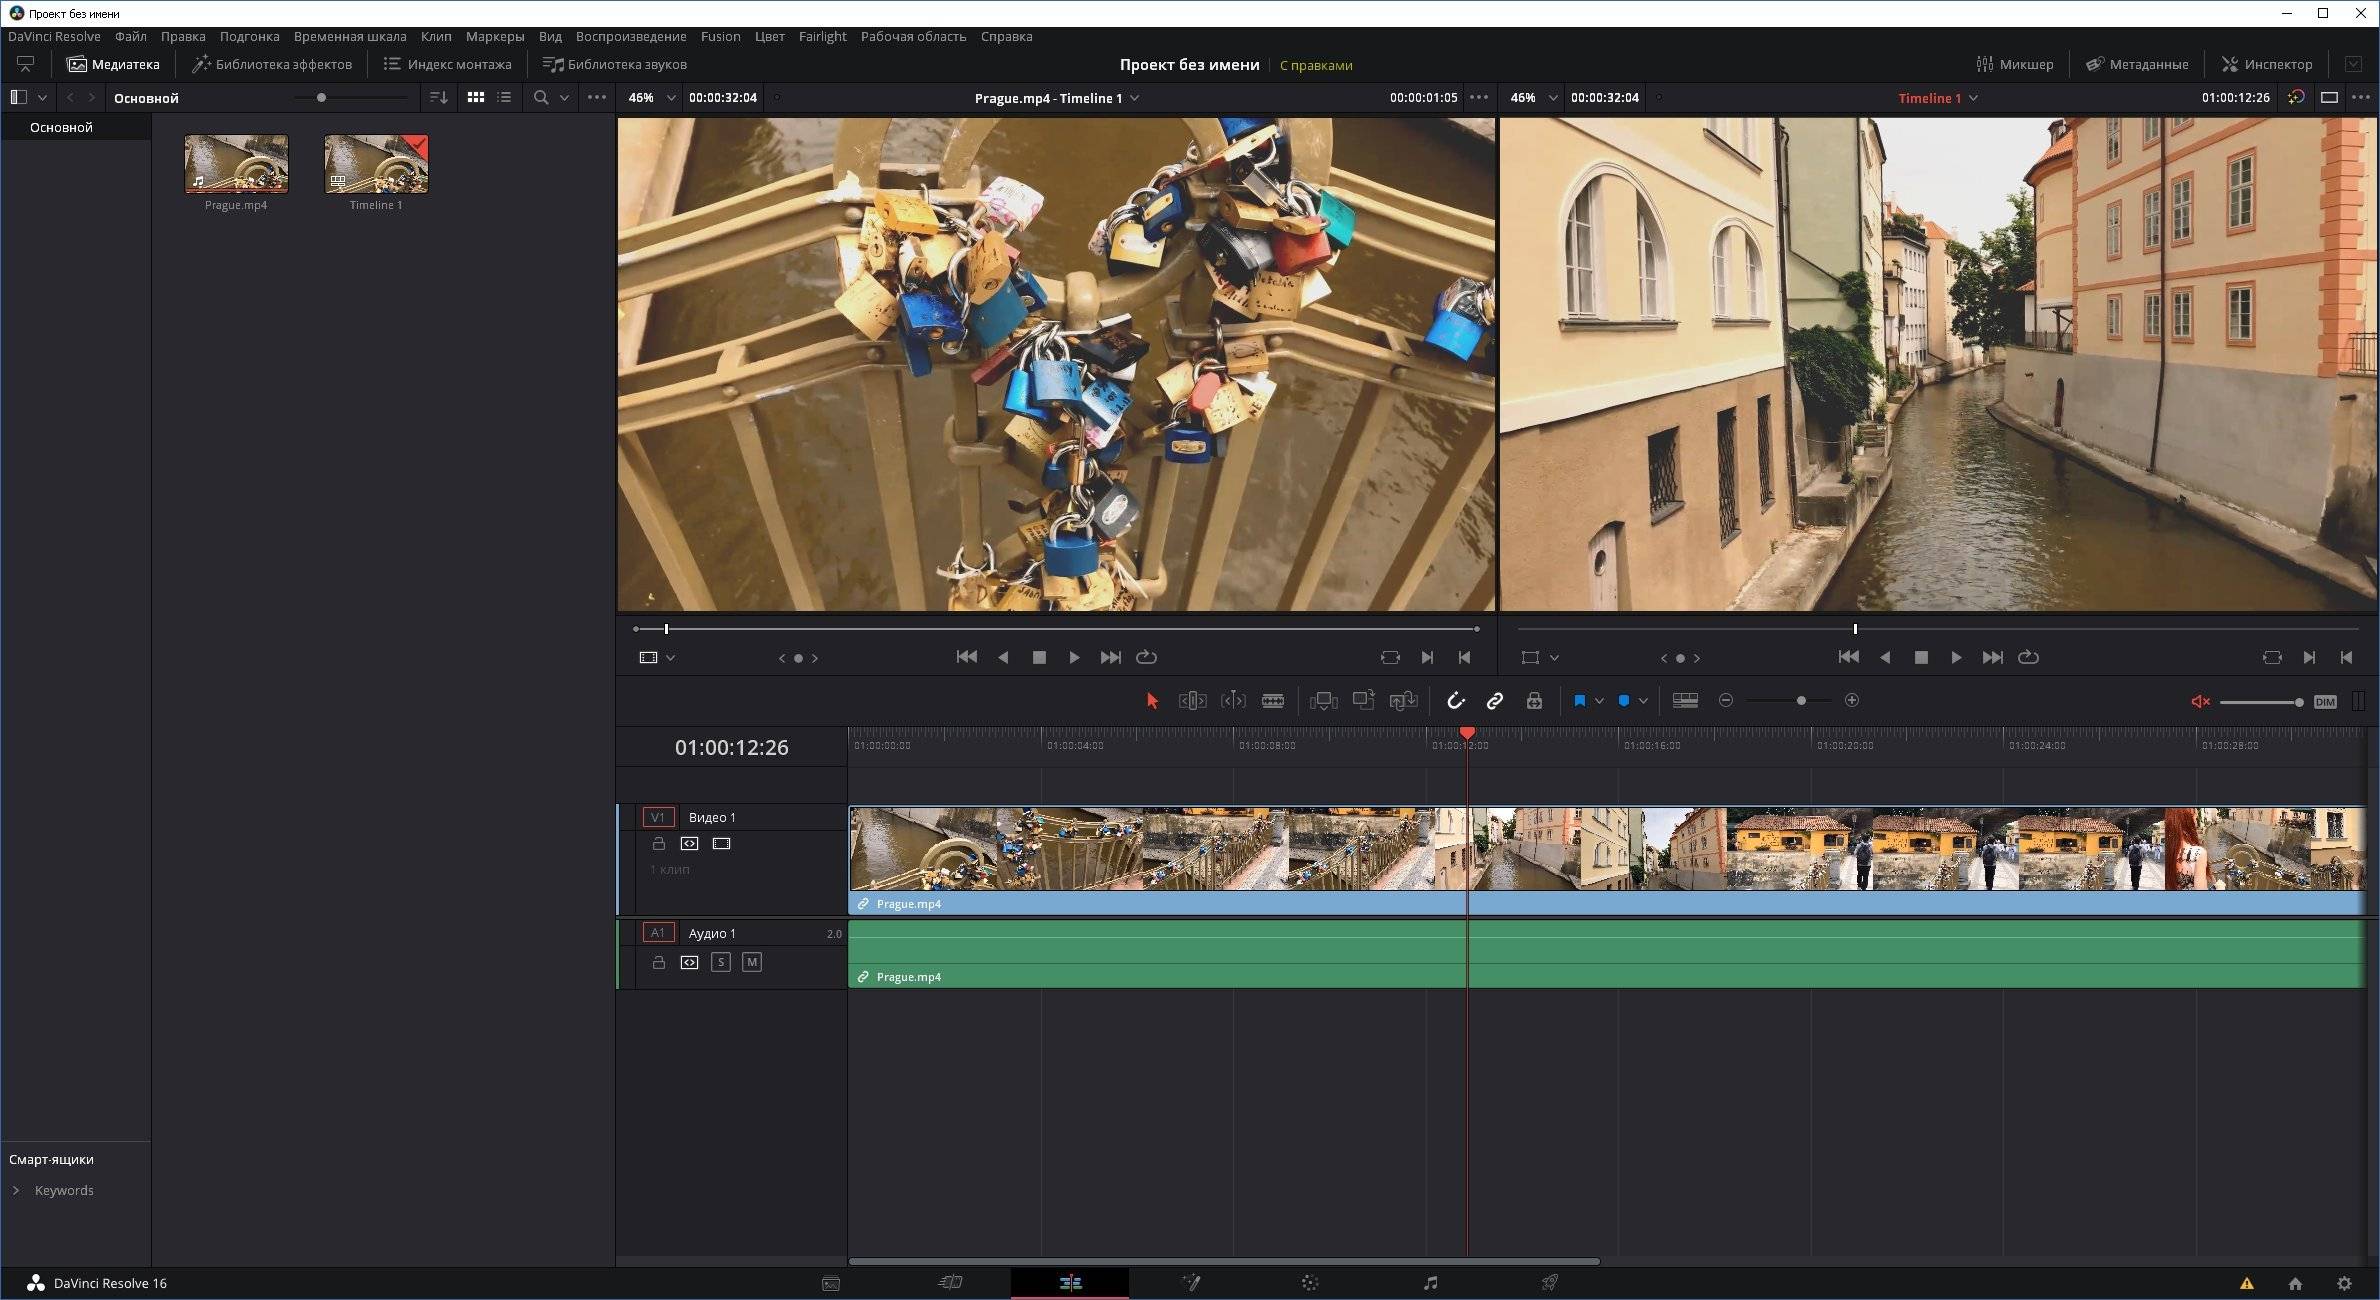The width and height of the screenshot is (2380, 1300).
Task: Open the flag color dropdown arrow
Action: [x=1599, y=701]
